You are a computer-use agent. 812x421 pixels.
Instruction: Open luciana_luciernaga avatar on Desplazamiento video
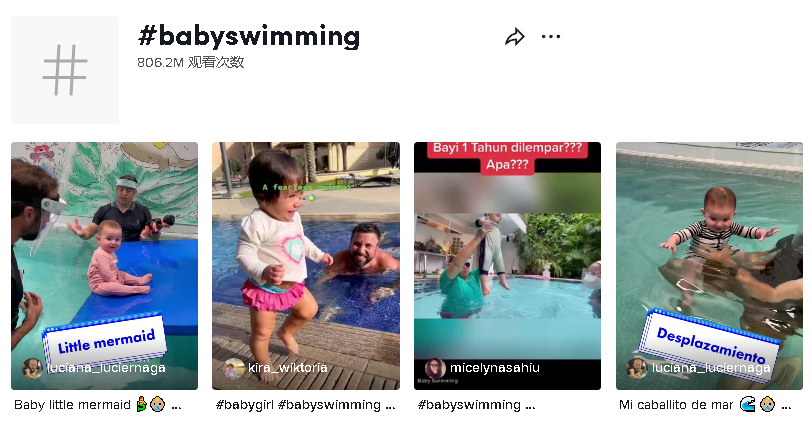tap(637, 368)
